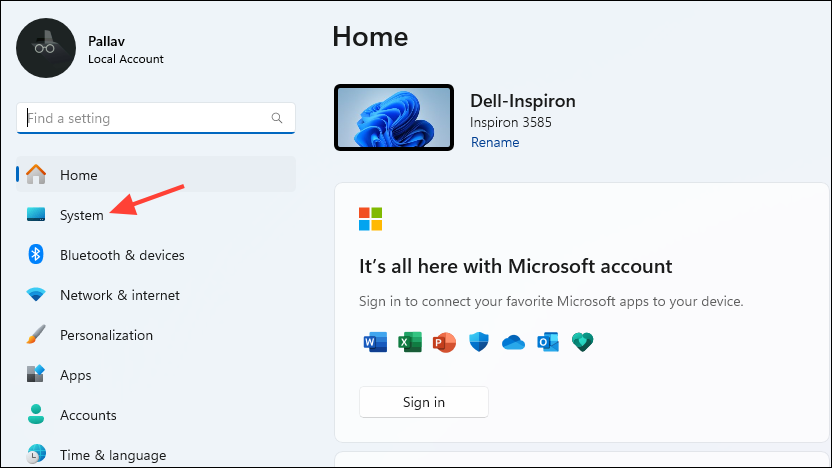832x468 pixels.
Task: Click the 'Sign in to connect' description text
Action: (551, 301)
